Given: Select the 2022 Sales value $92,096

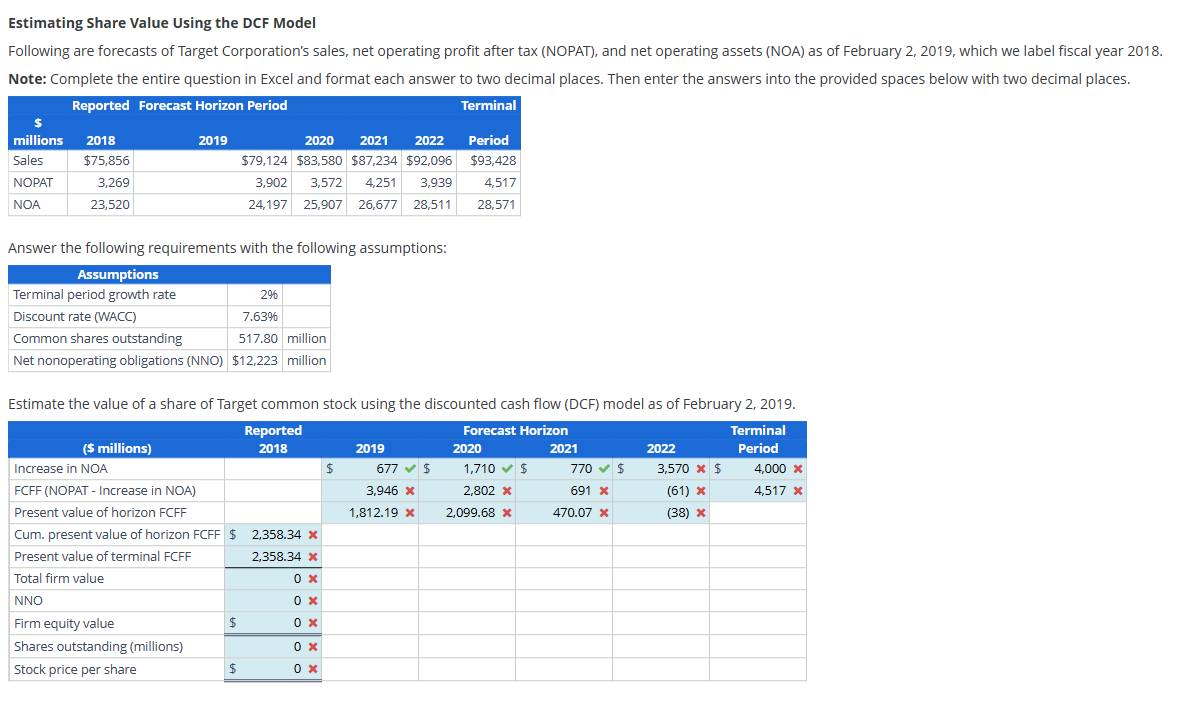Looking at the screenshot, I should tap(429, 161).
